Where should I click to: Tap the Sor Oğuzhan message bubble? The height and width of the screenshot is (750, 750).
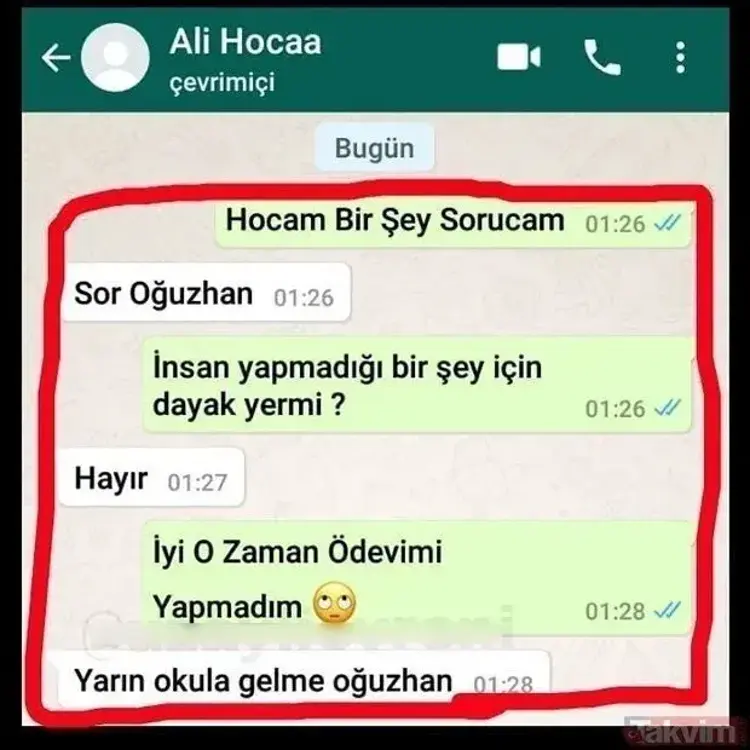click(x=206, y=293)
